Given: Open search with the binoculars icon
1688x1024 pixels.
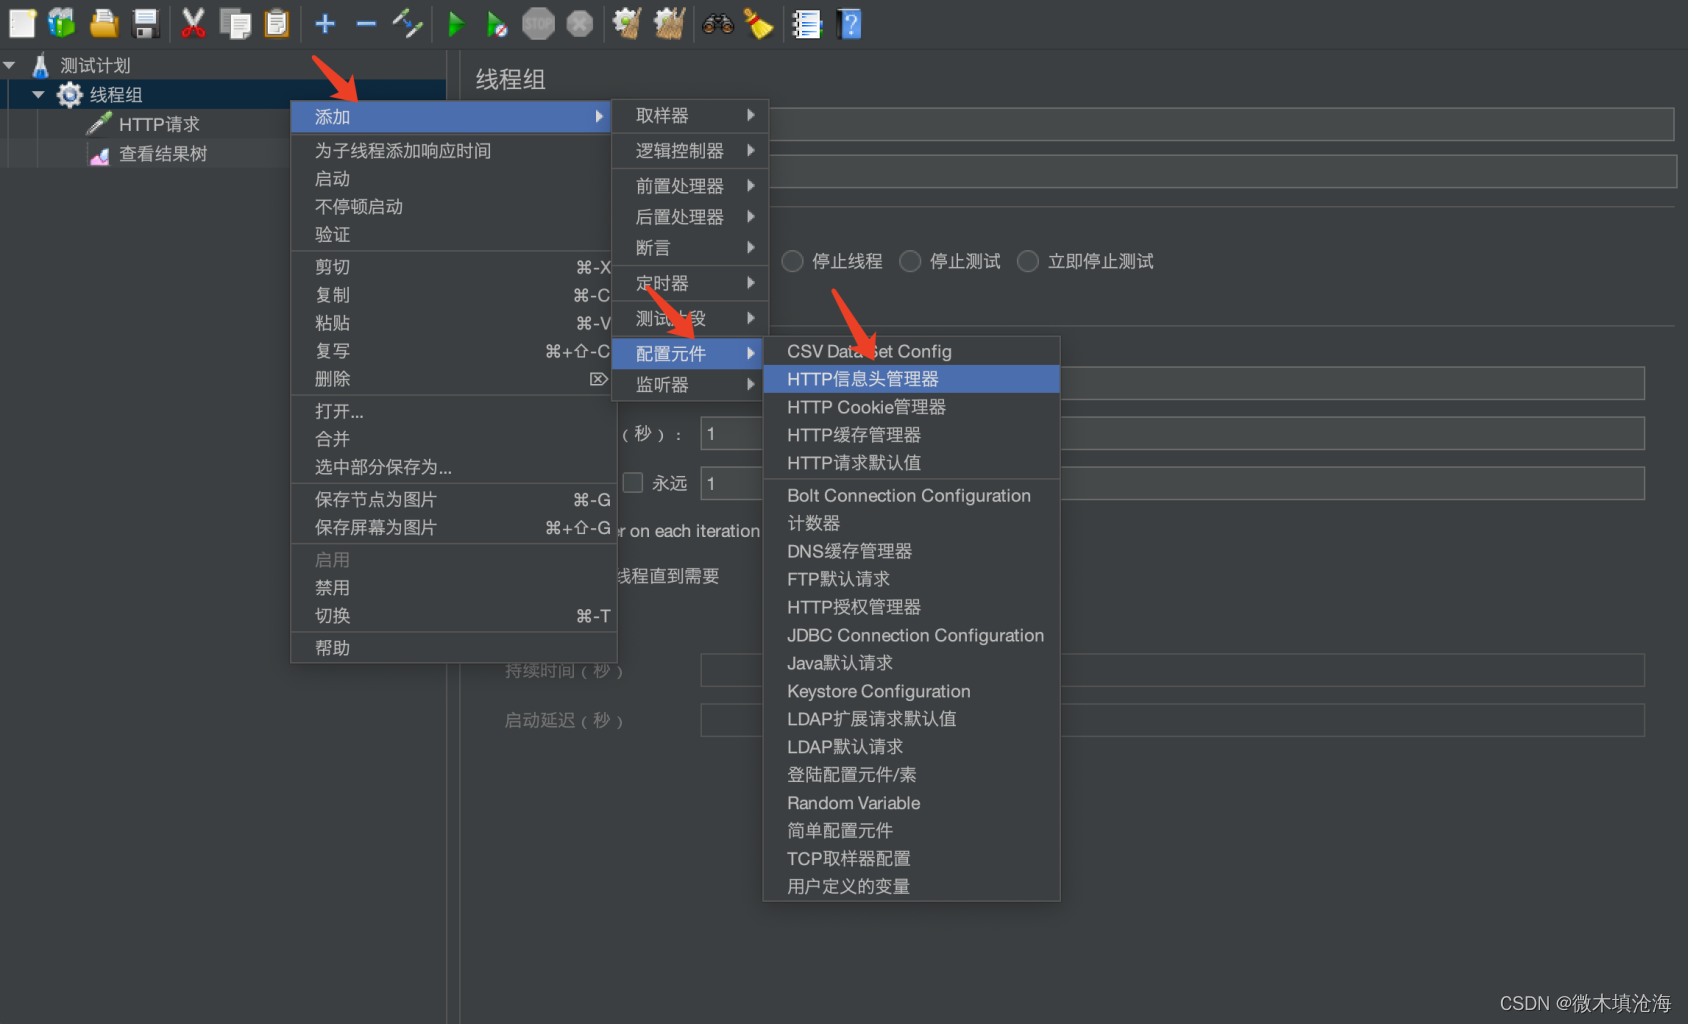Looking at the screenshot, I should point(718,23).
